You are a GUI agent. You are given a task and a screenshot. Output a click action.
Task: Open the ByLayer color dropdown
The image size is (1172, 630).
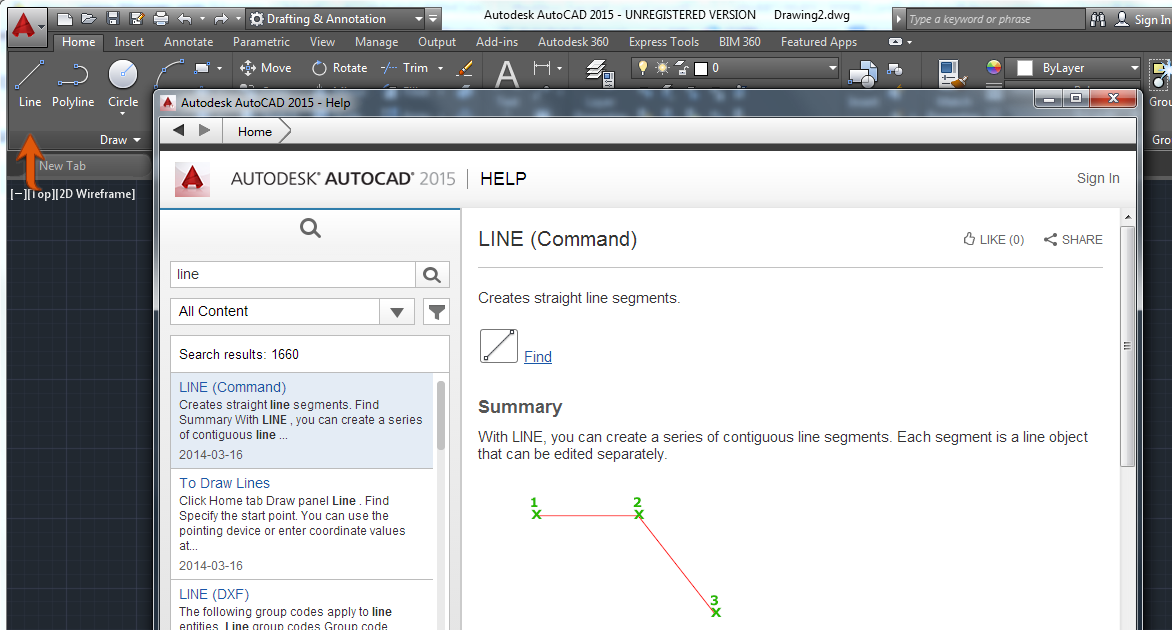(x=1134, y=68)
